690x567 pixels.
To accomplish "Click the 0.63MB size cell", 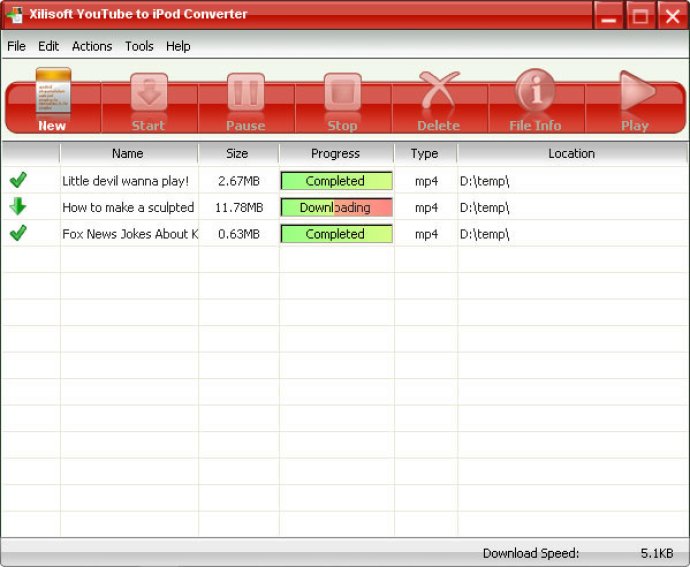I will tap(239, 234).
